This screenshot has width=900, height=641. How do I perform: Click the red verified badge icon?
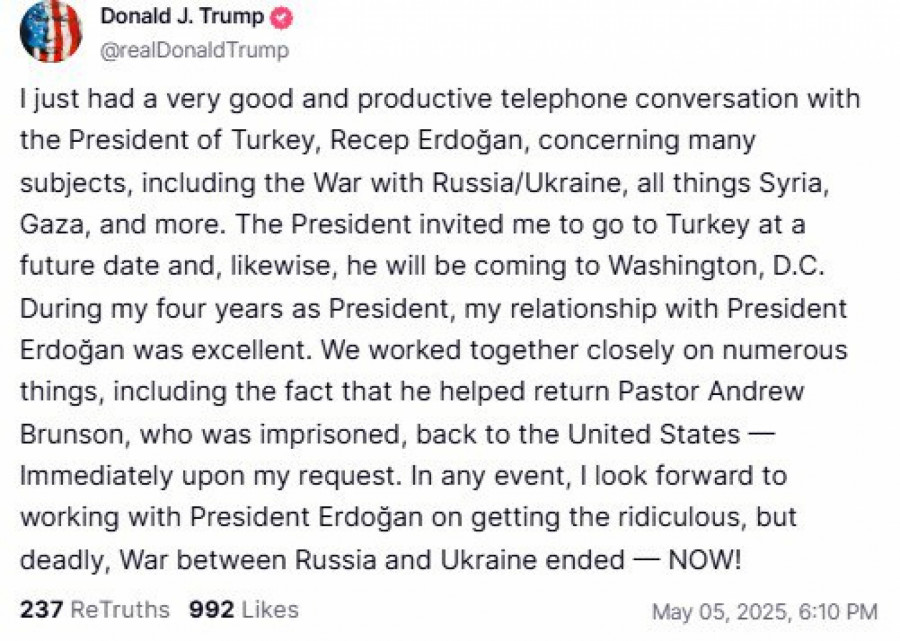point(281,18)
